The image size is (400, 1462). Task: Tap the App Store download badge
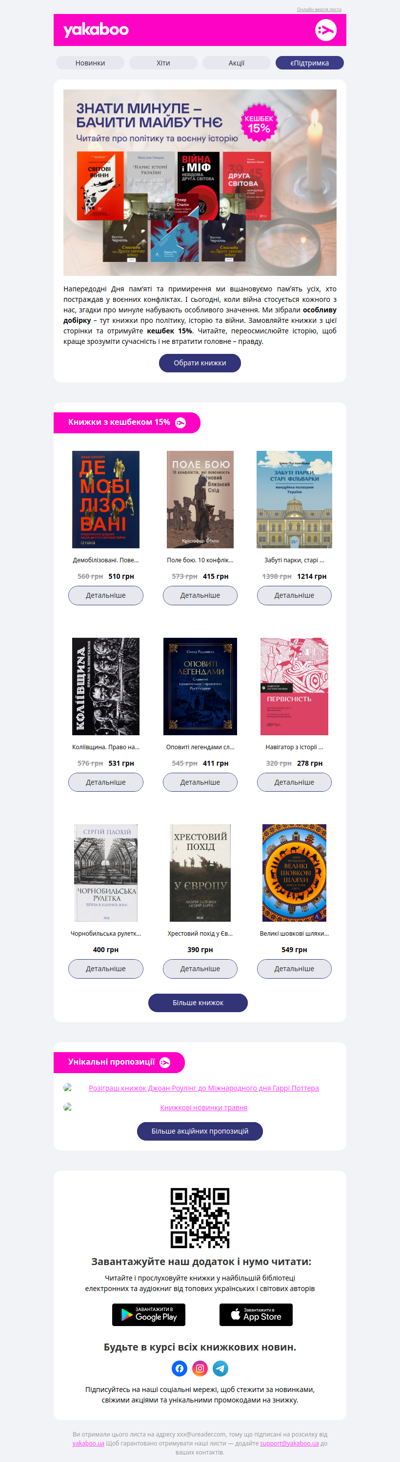(256, 1314)
